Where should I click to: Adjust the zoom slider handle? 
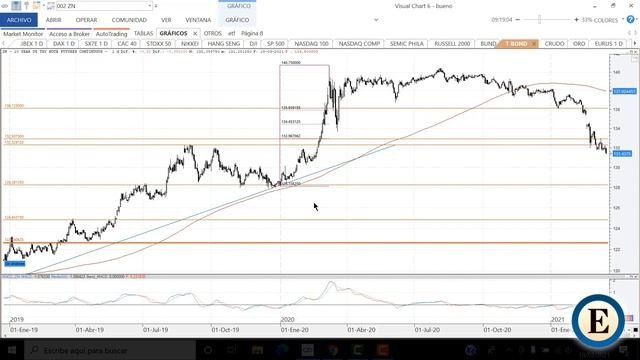click(539, 20)
